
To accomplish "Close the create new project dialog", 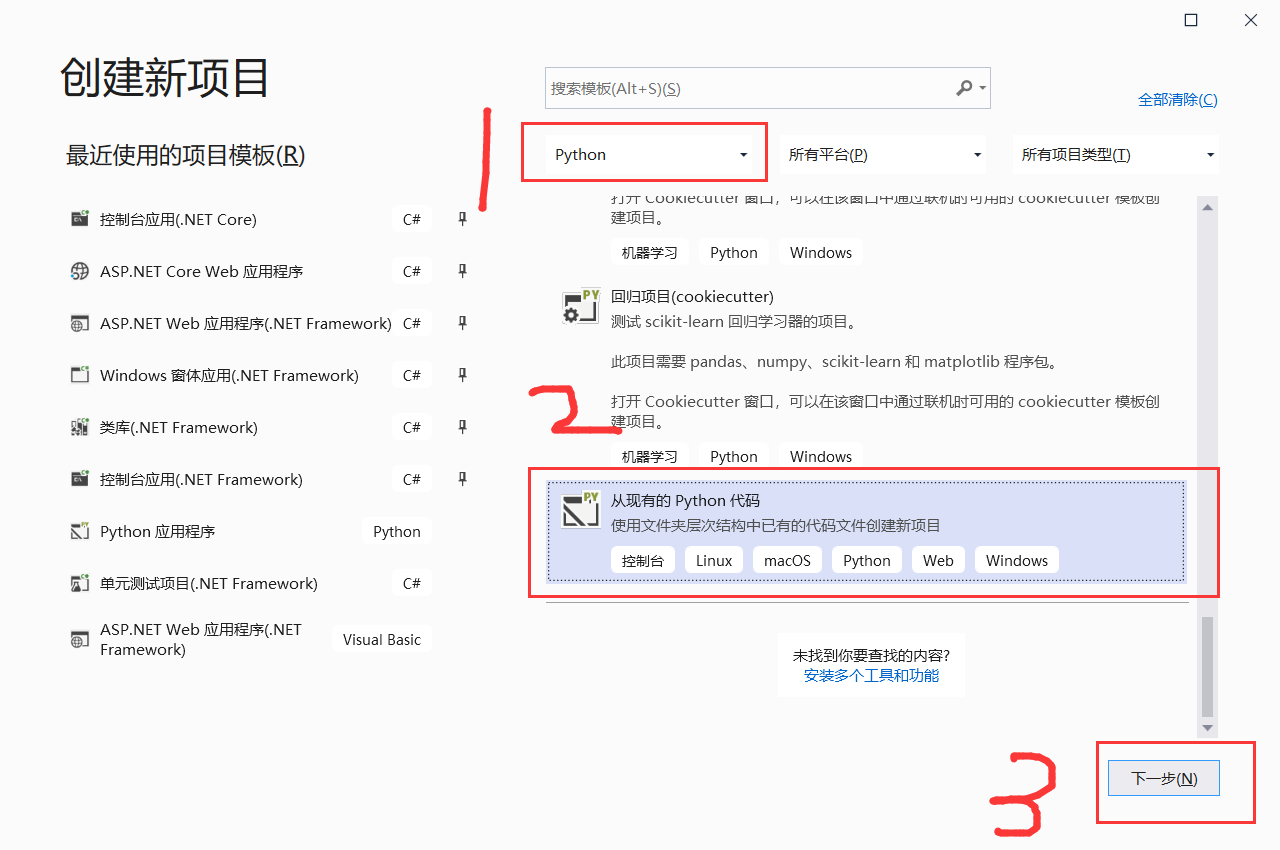I will click(x=1251, y=20).
